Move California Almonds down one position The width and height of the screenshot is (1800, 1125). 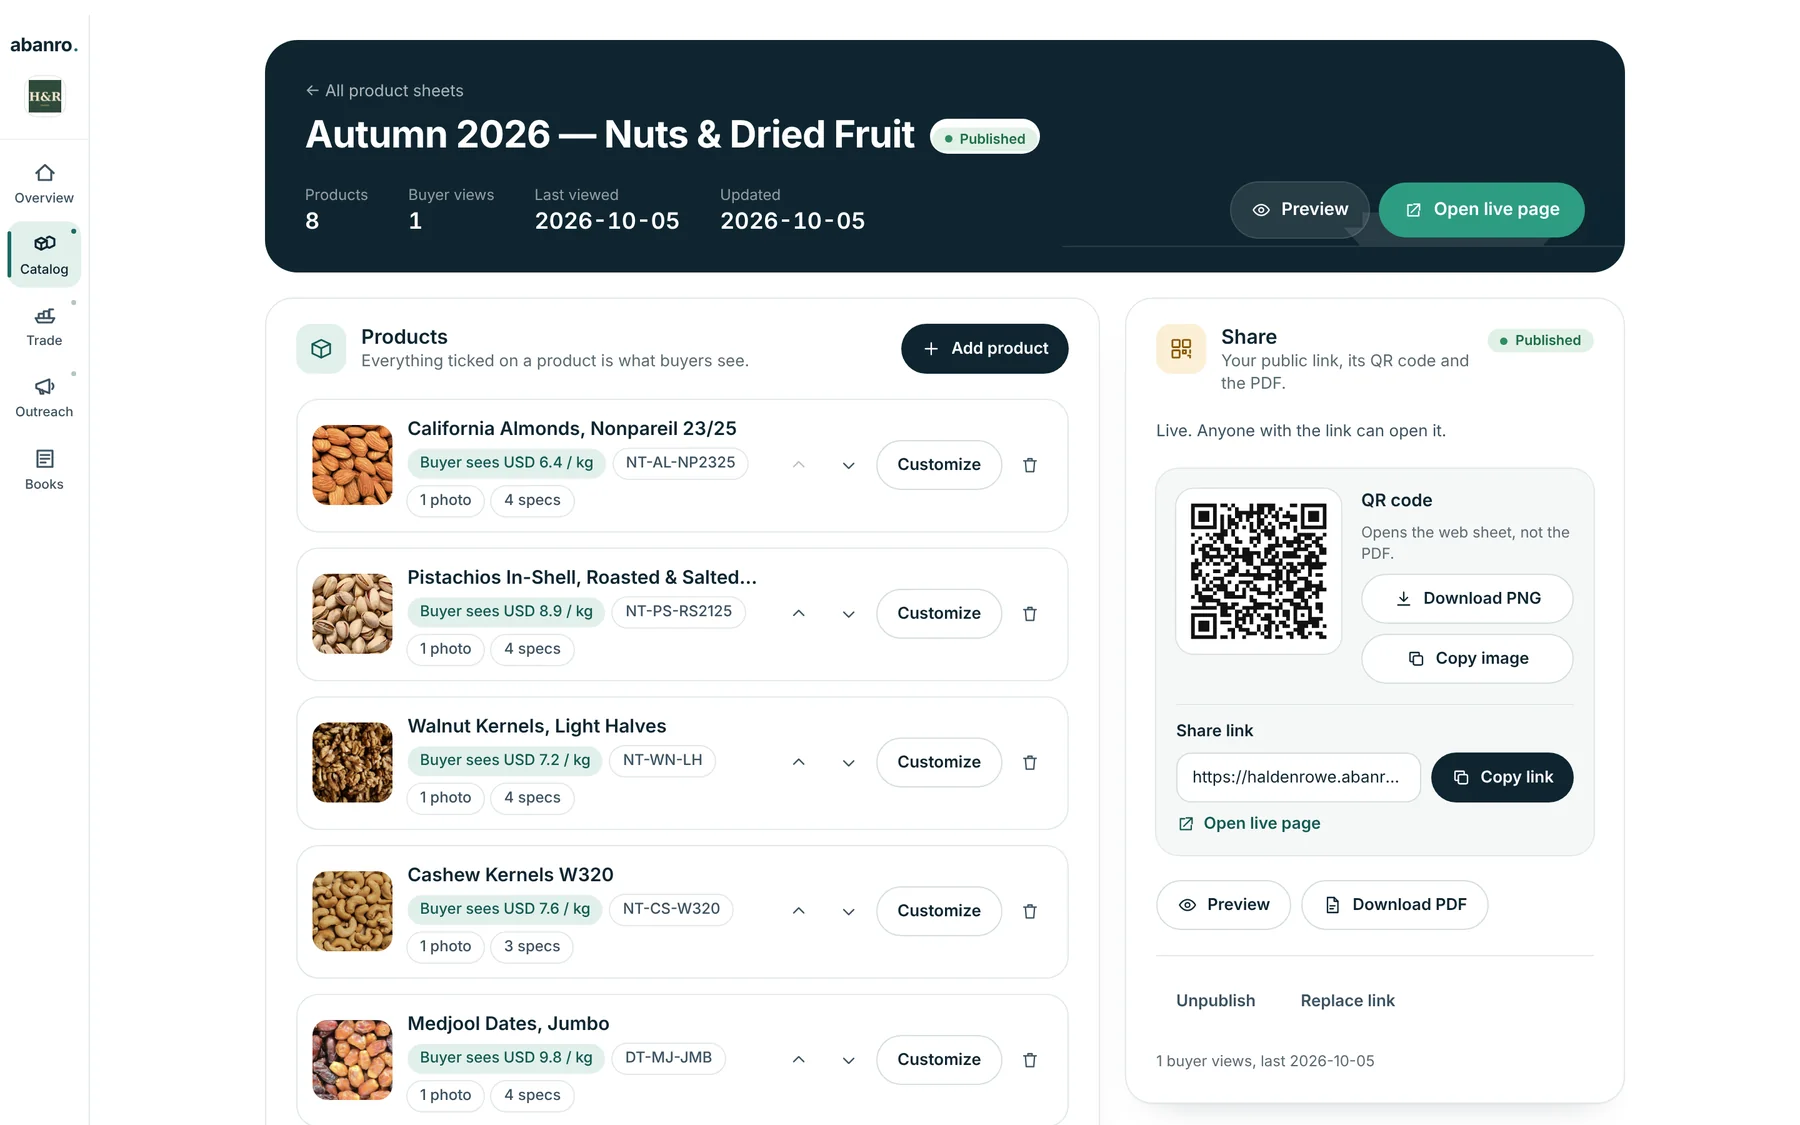coord(849,465)
